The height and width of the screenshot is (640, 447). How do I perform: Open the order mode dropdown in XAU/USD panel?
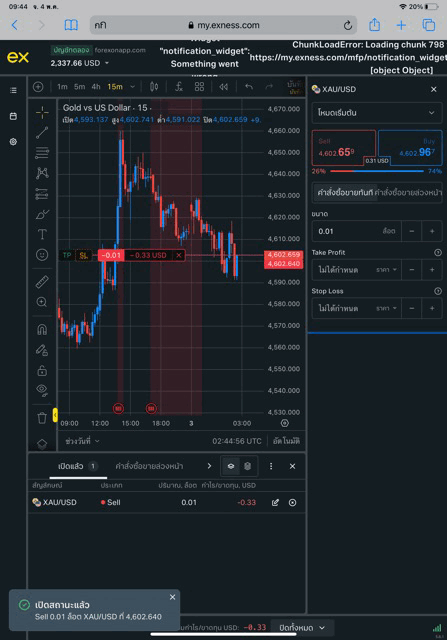(x=376, y=113)
